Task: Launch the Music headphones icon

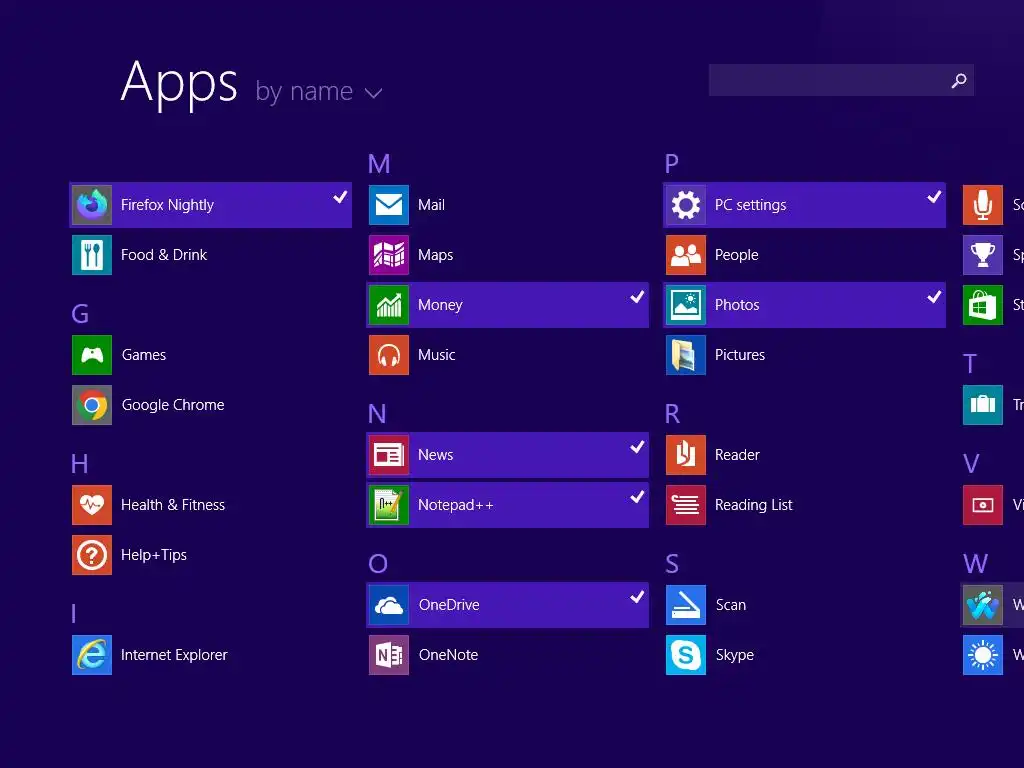Action: (389, 355)
